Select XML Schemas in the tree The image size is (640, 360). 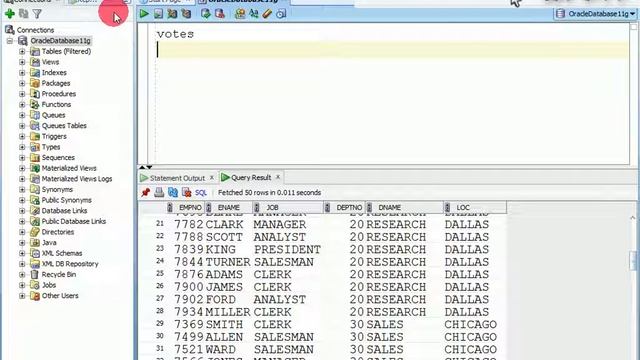(x=62, y=253)
